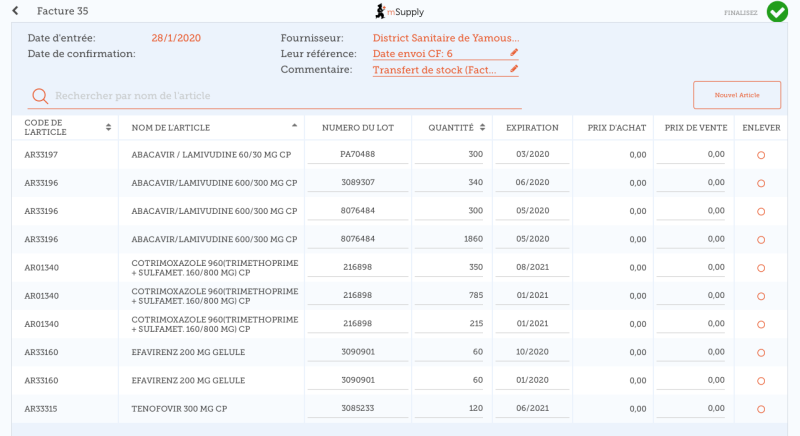Click the mSupply logo
This screenshot has width=800, height=436.
399,11
